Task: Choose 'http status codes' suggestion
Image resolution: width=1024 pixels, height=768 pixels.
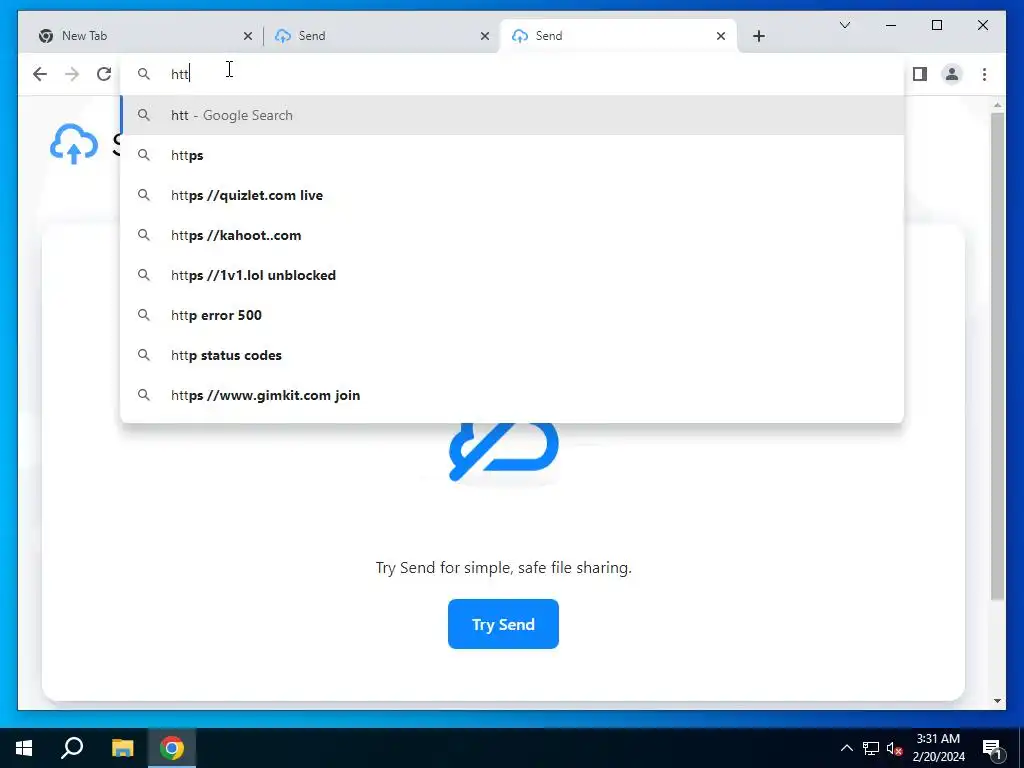Action: click(512, 355)
